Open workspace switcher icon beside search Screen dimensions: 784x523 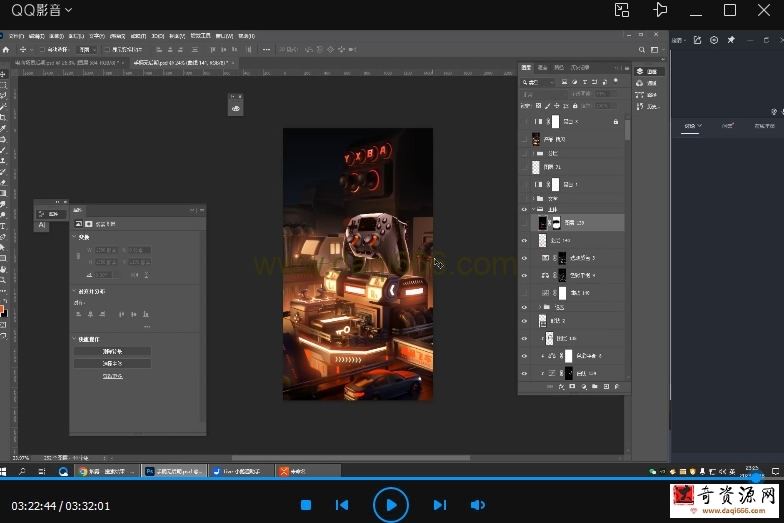point(654,50)
